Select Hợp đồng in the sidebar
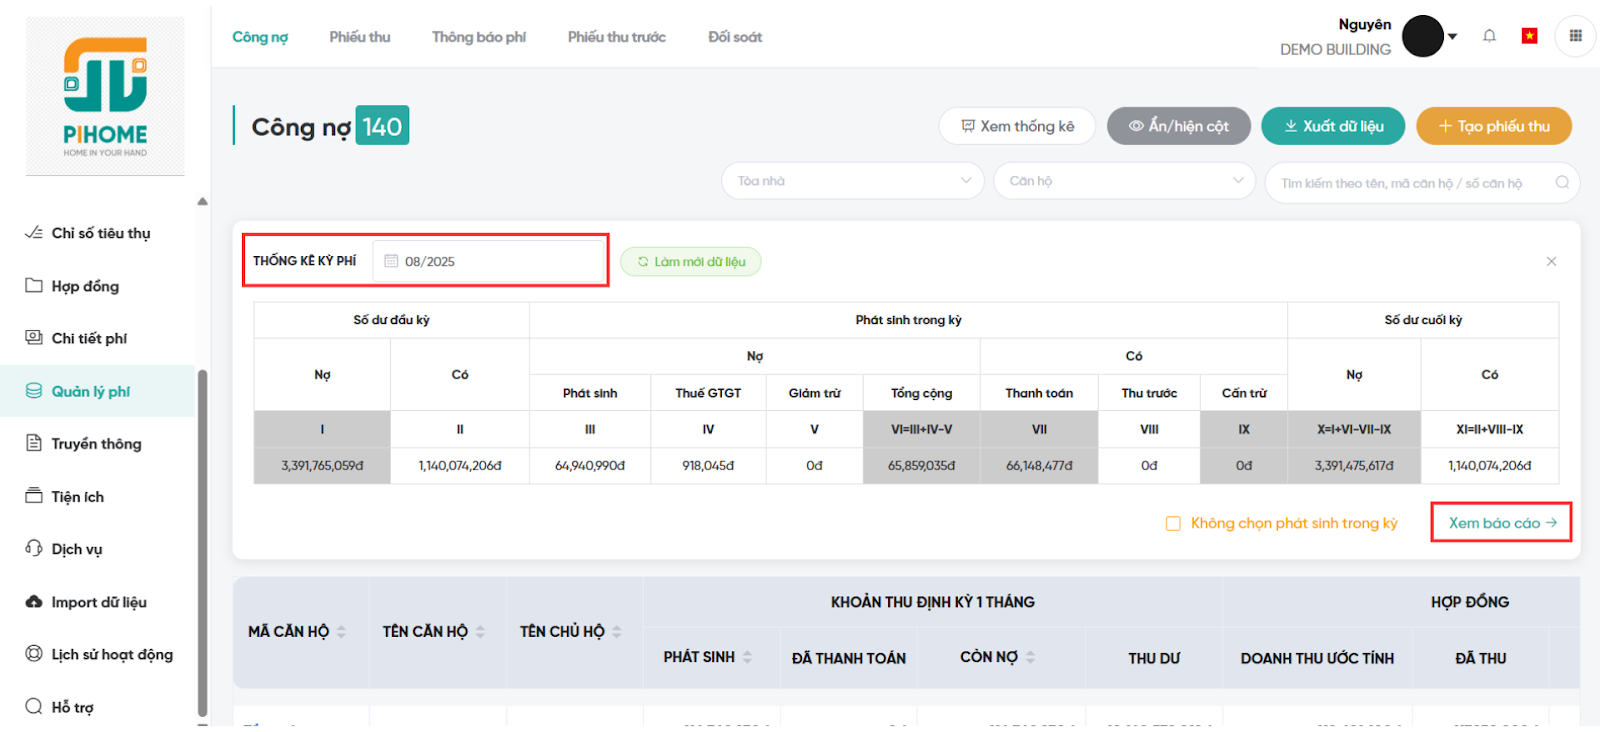This screenshot has width=1600, height=732. click(x=85, y=286)
